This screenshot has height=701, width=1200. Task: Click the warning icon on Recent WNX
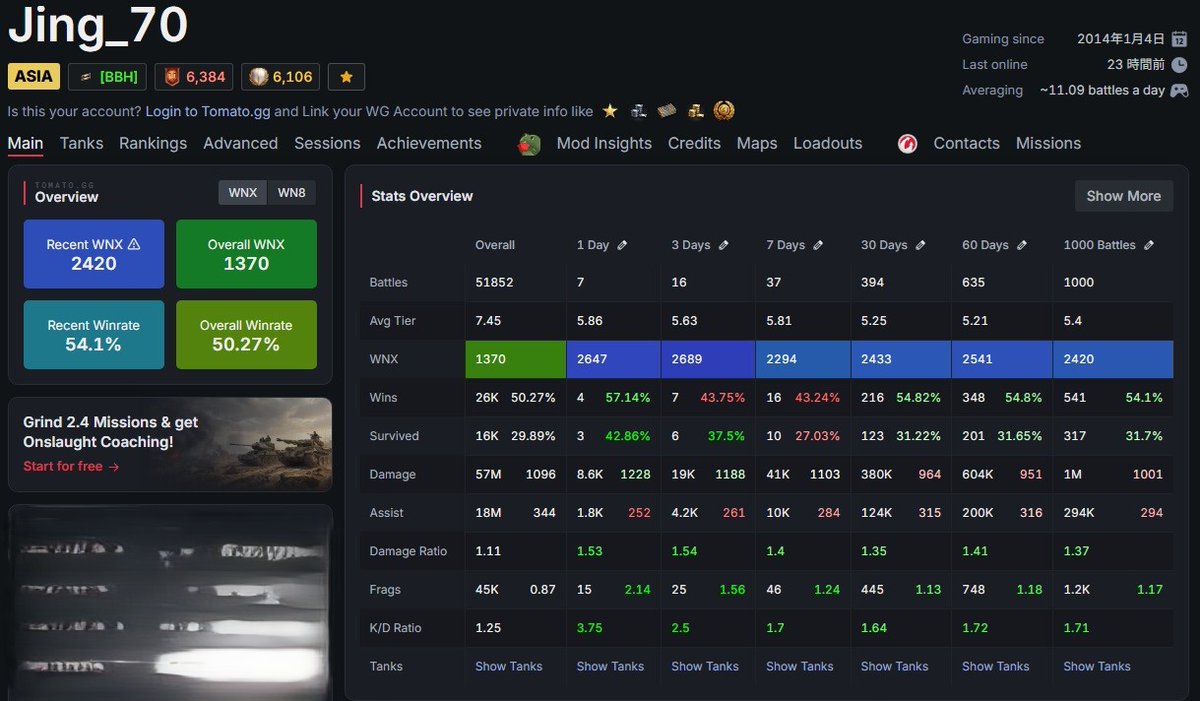[134, 244]
